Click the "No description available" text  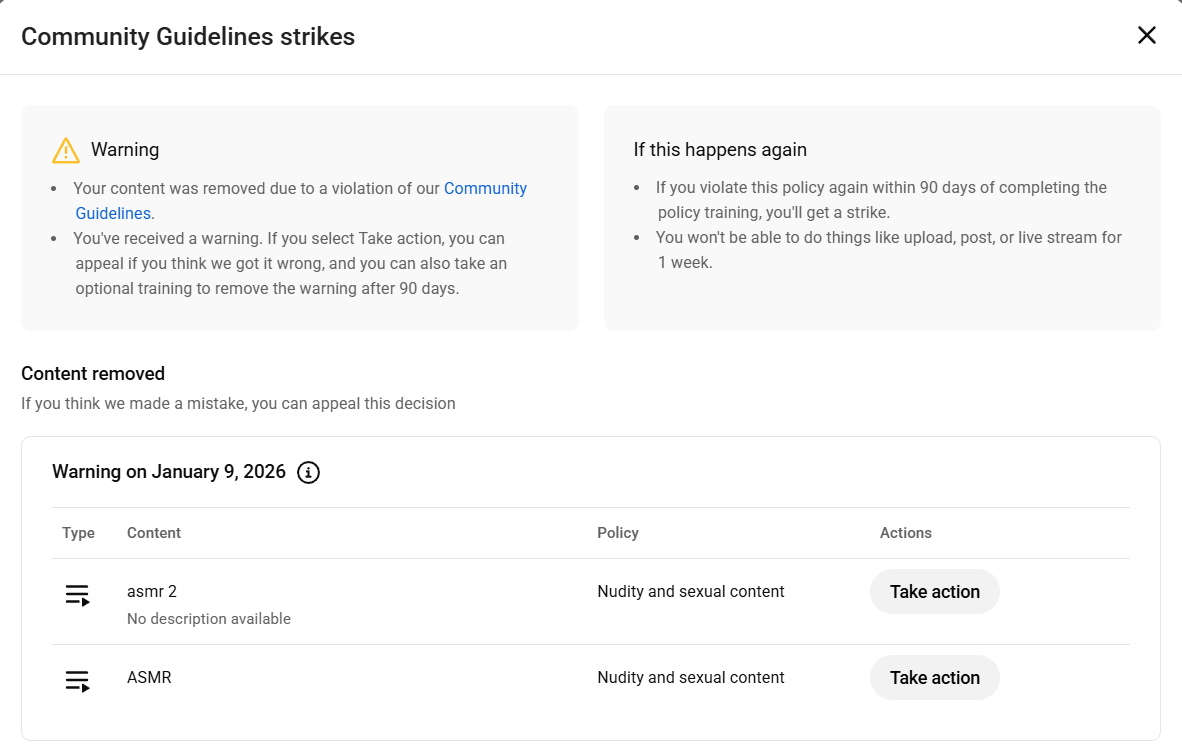click(x=209, y=619)
